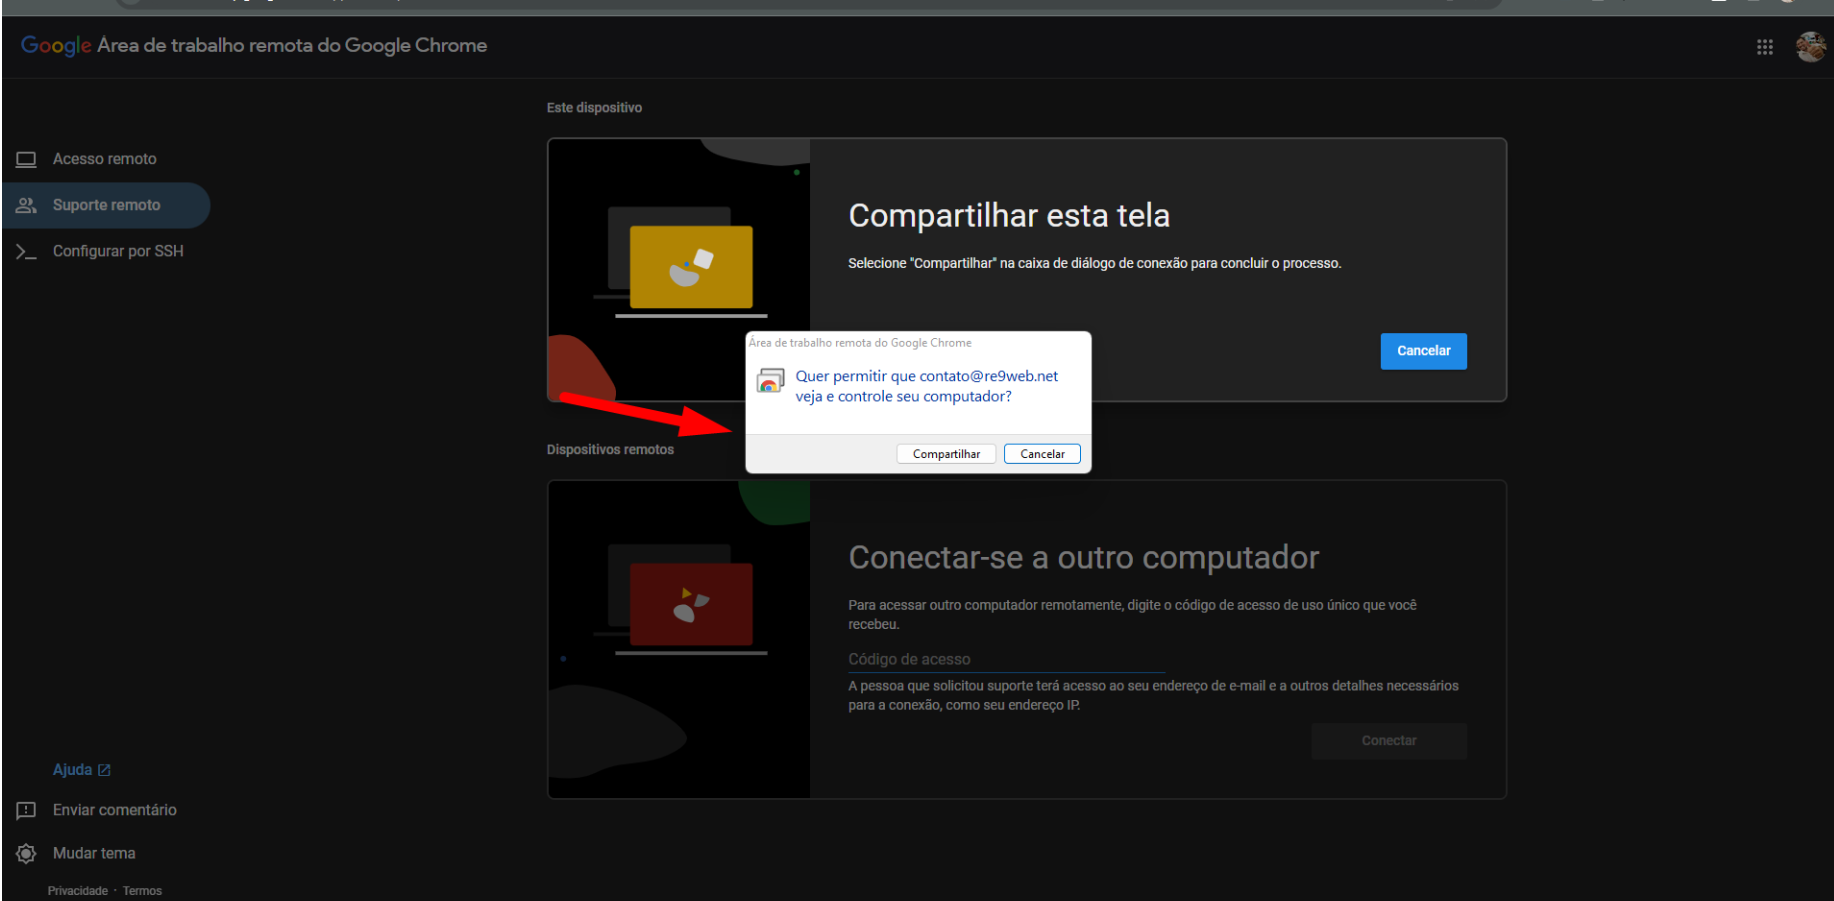Viewport: 1834px width, 901px height.
Task: Focus the Código de acesso field
Action: coord(1006,659)
